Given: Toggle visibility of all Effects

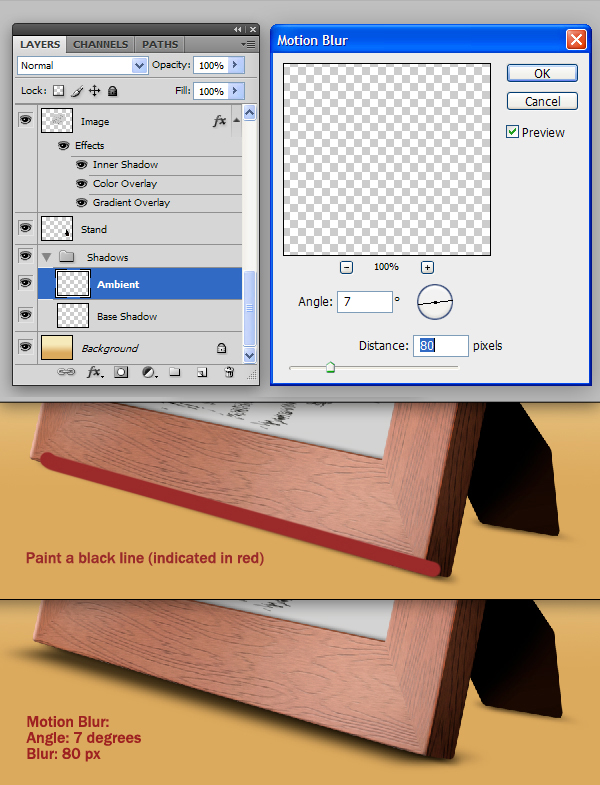Looking at the screenshot, I should click(x=64, y=146).
